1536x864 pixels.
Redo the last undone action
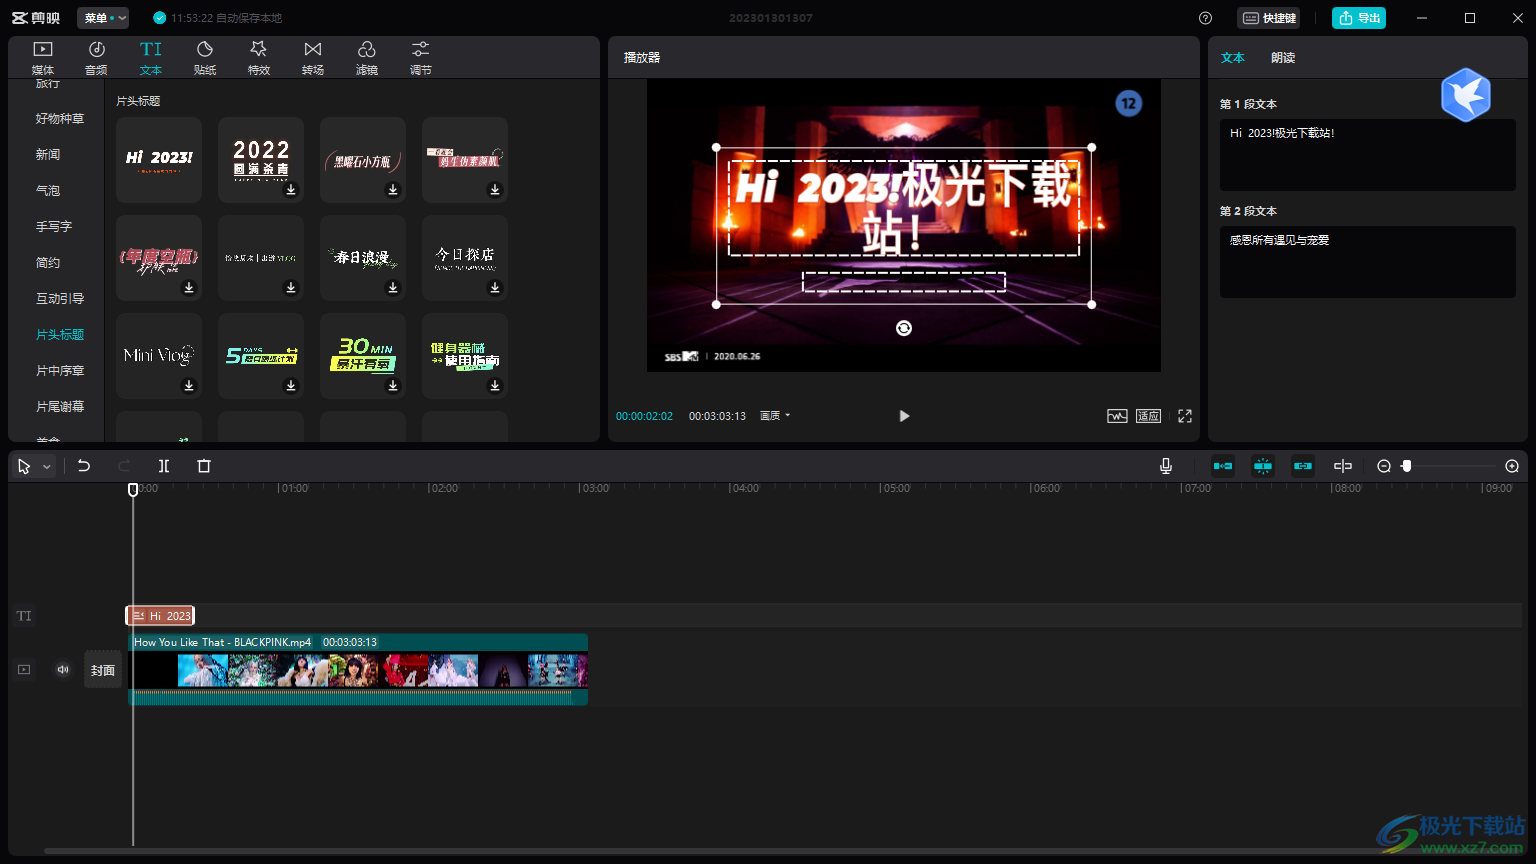[124, 466]
